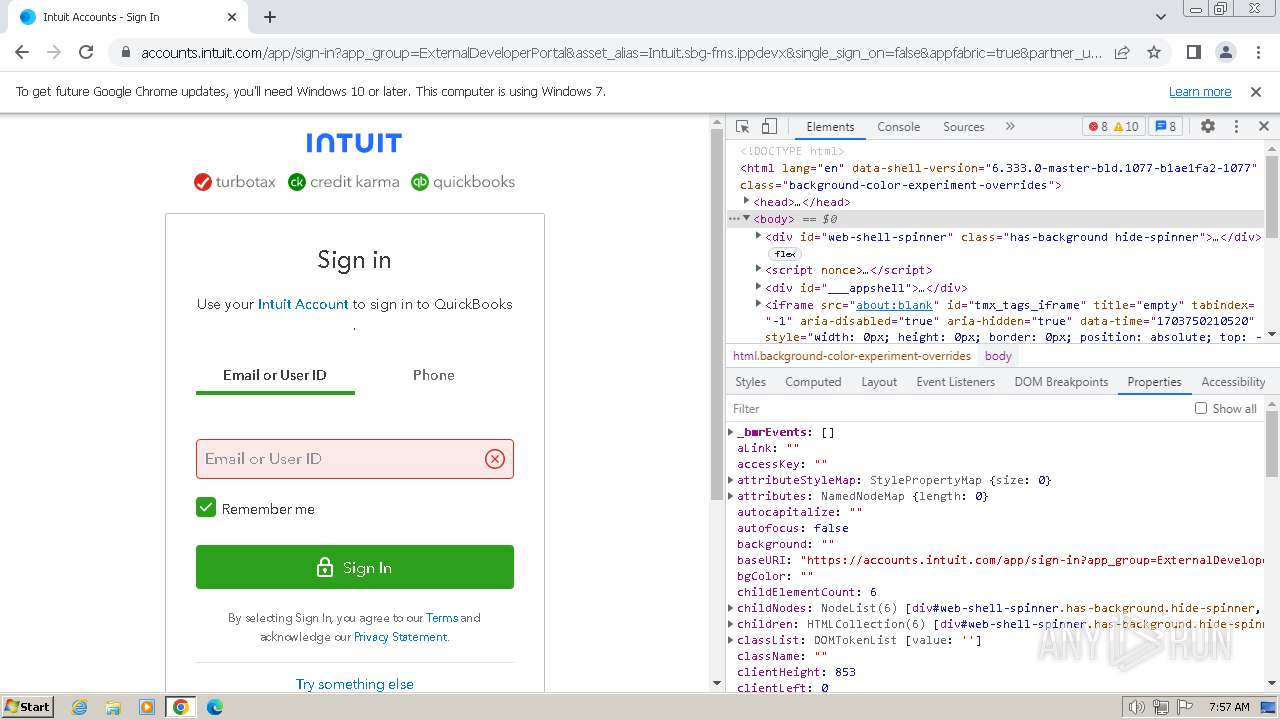Expand the attributeStyleMap property
The image size is (1280, 720).
point(731,480)
